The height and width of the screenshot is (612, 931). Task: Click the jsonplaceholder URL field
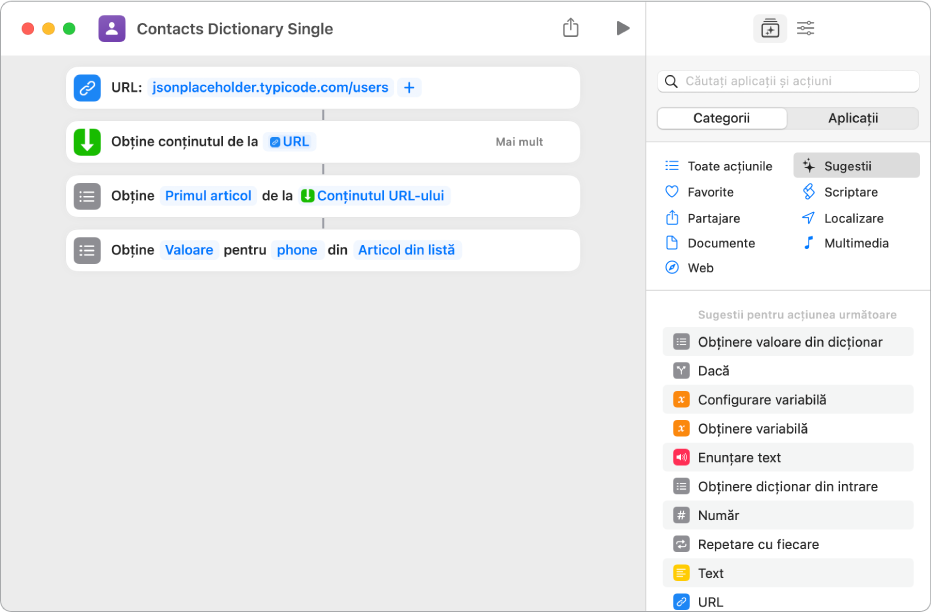point(270,88)
